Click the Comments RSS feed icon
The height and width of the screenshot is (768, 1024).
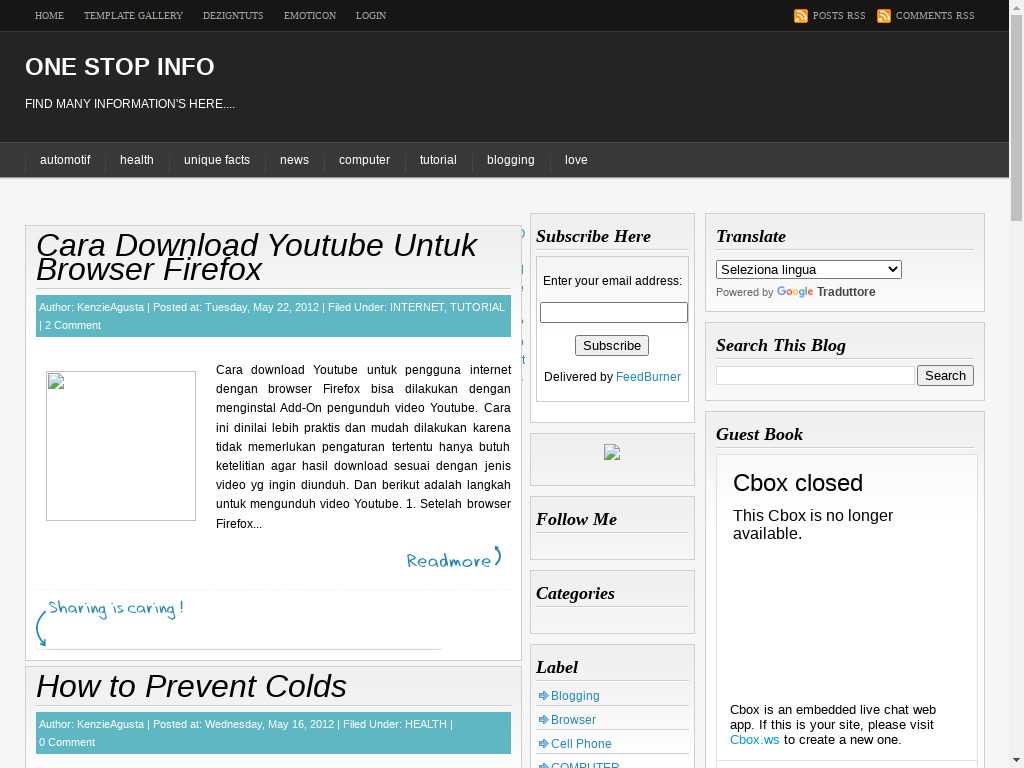point(883,16)
